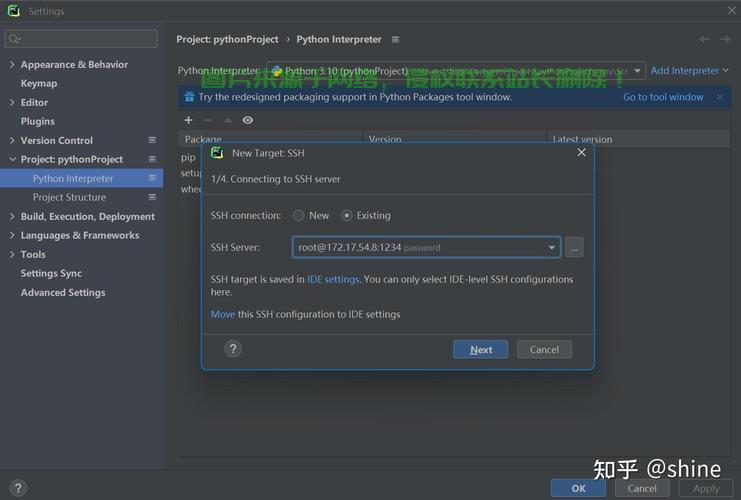Expand Appearance & Behavior in the tree
The width and height of the screenshot is (741, 500).
pyautogui.click(x=12, y=64)
